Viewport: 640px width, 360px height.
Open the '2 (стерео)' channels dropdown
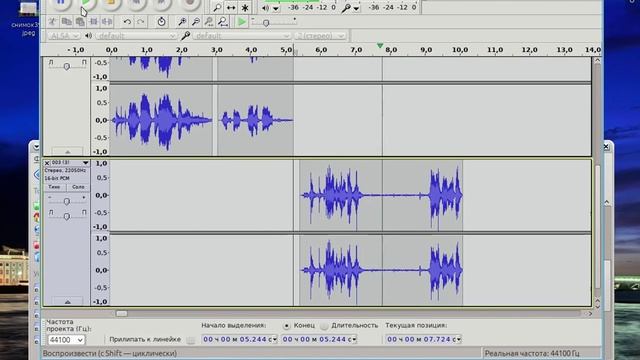click(x=321, y=36)
